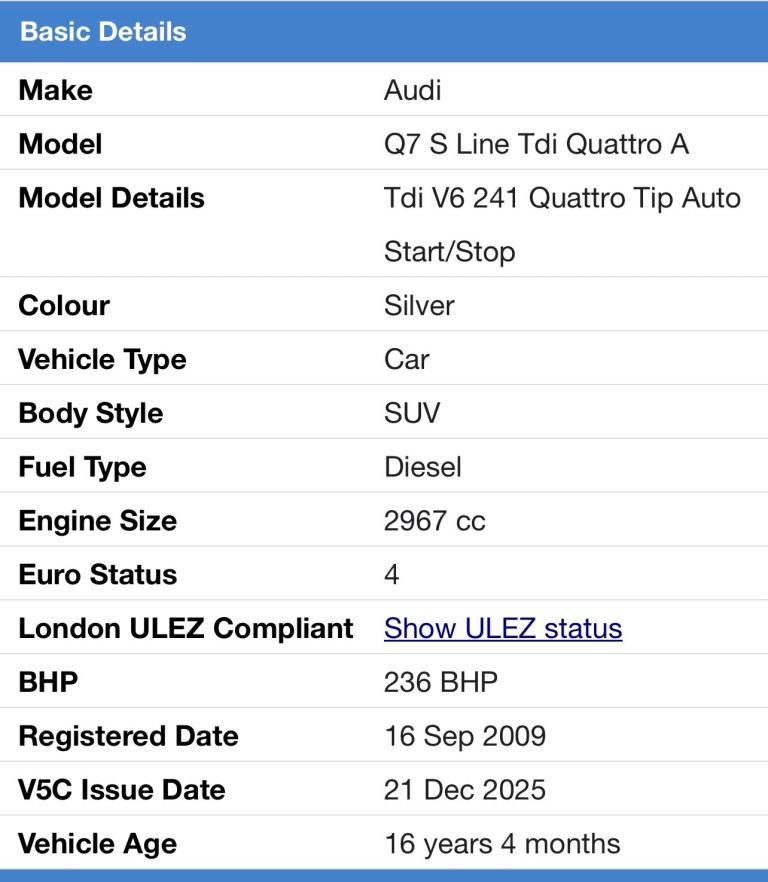Click the Show ULEZ status link
The image size is (768, 882).
coord(503,628)
